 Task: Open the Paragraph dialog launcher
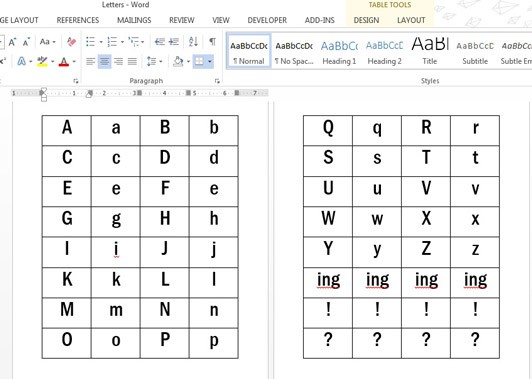point(217,81)
